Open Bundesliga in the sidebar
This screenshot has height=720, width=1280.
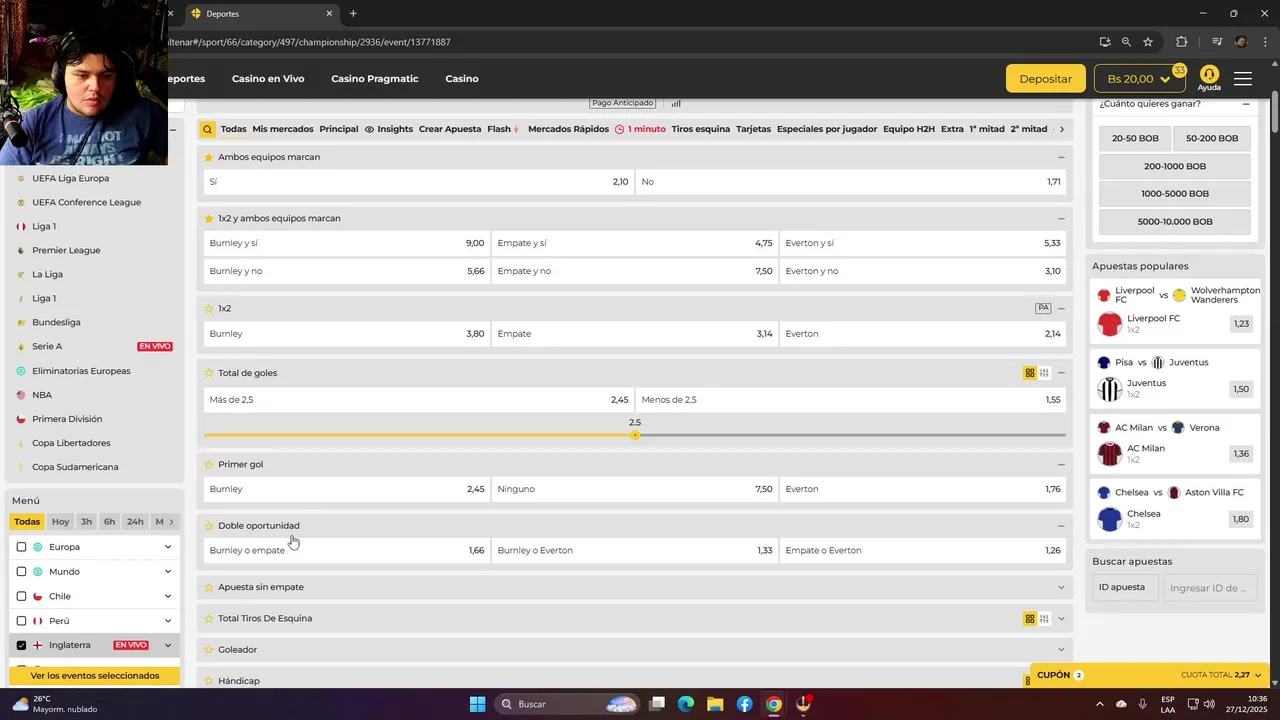[x=56, y=322]
